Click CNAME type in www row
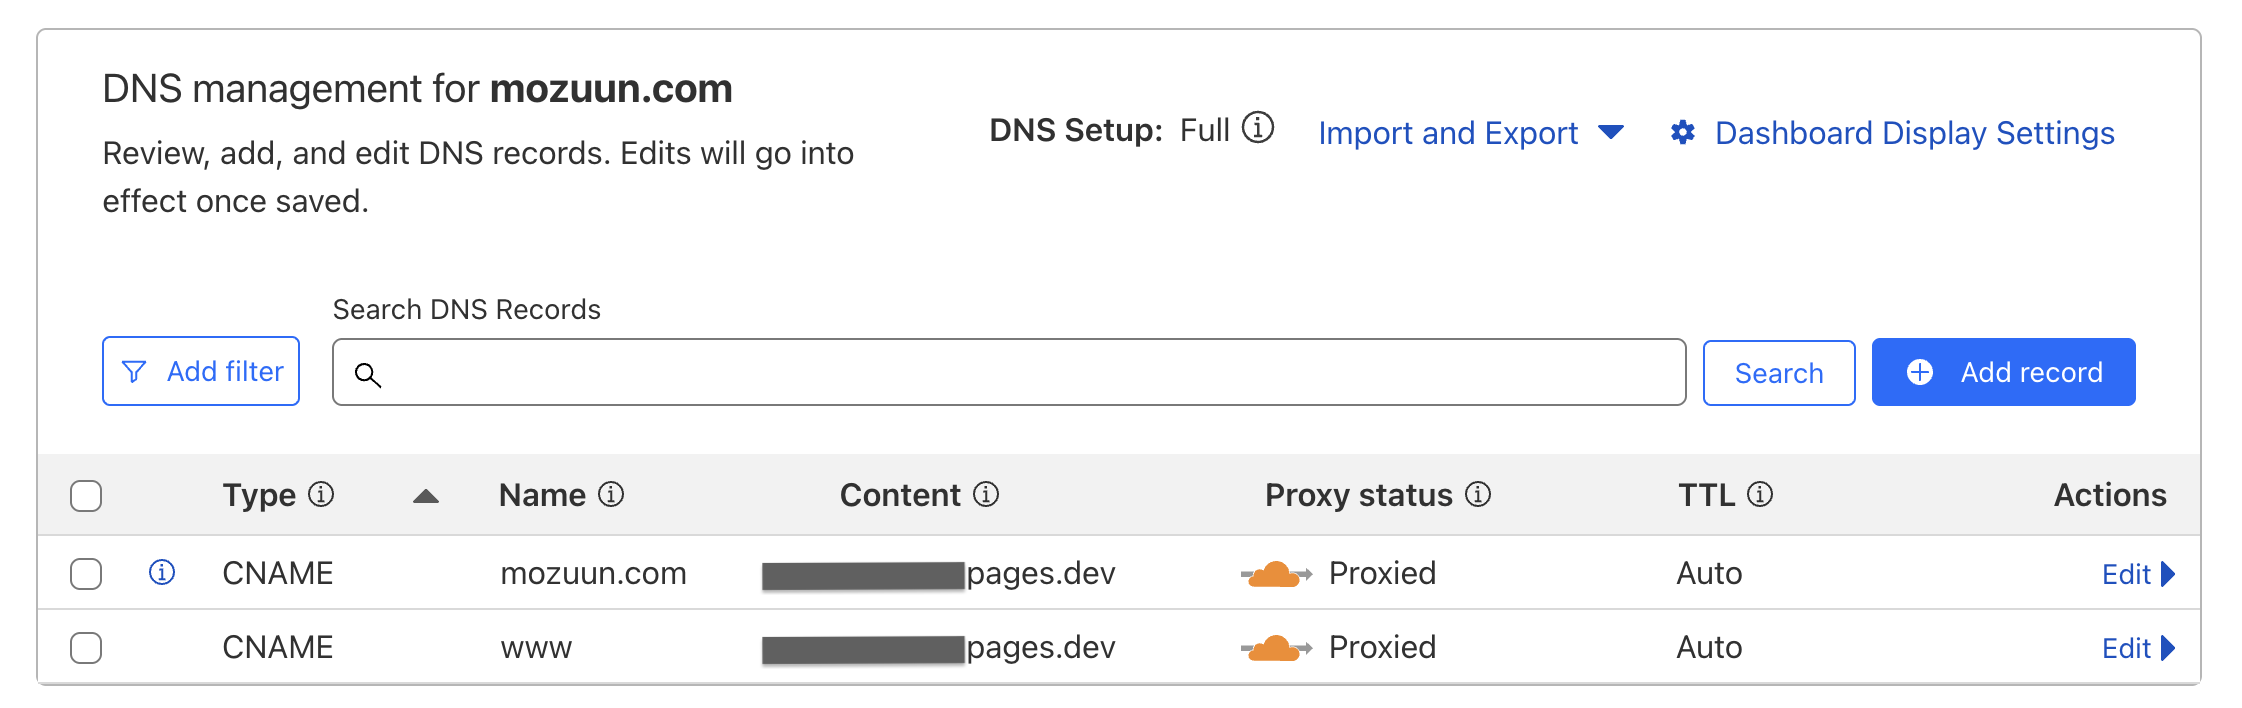2242x708 pixels. click(277, 647)
